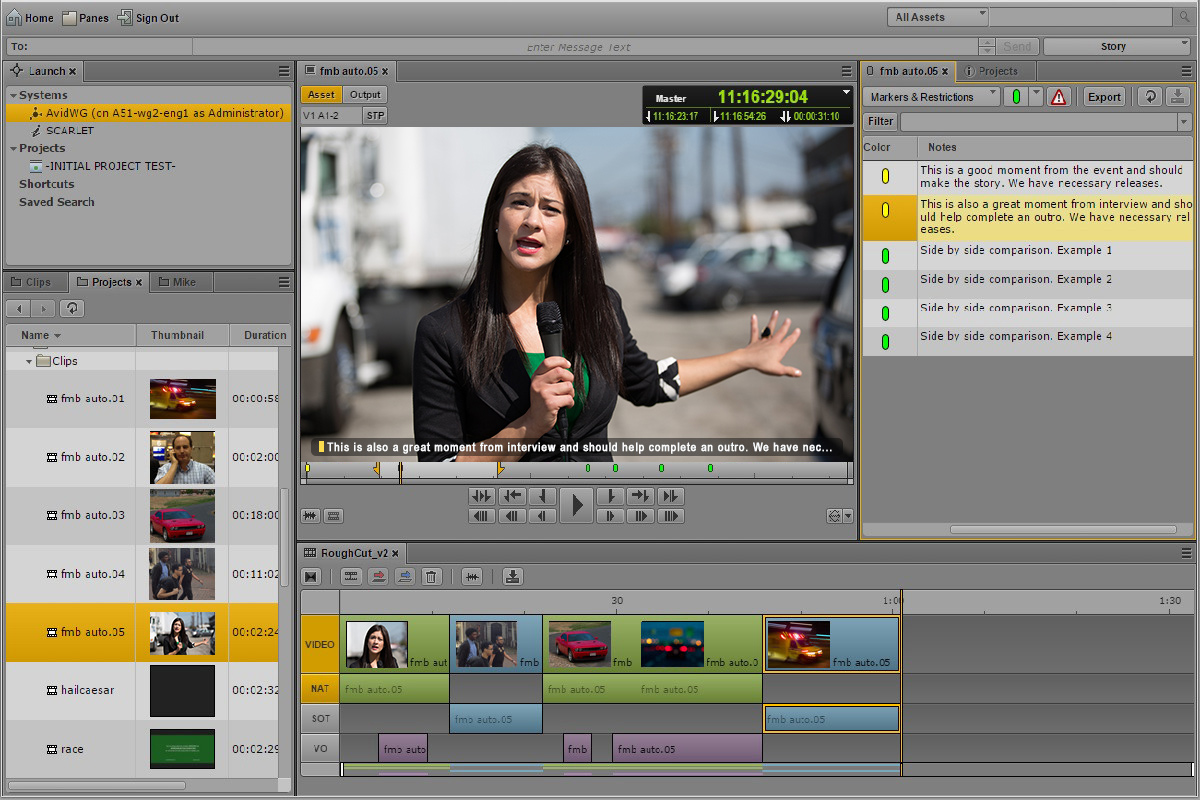The height and width of the screenshot is (800, 1201).
Task: Click search field magnifier icon
Action: click(x=1185, y=17)
